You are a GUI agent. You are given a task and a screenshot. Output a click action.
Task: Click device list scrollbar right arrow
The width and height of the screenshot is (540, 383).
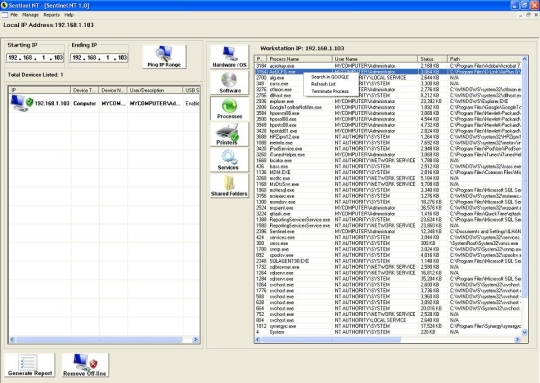coord(195,340)
